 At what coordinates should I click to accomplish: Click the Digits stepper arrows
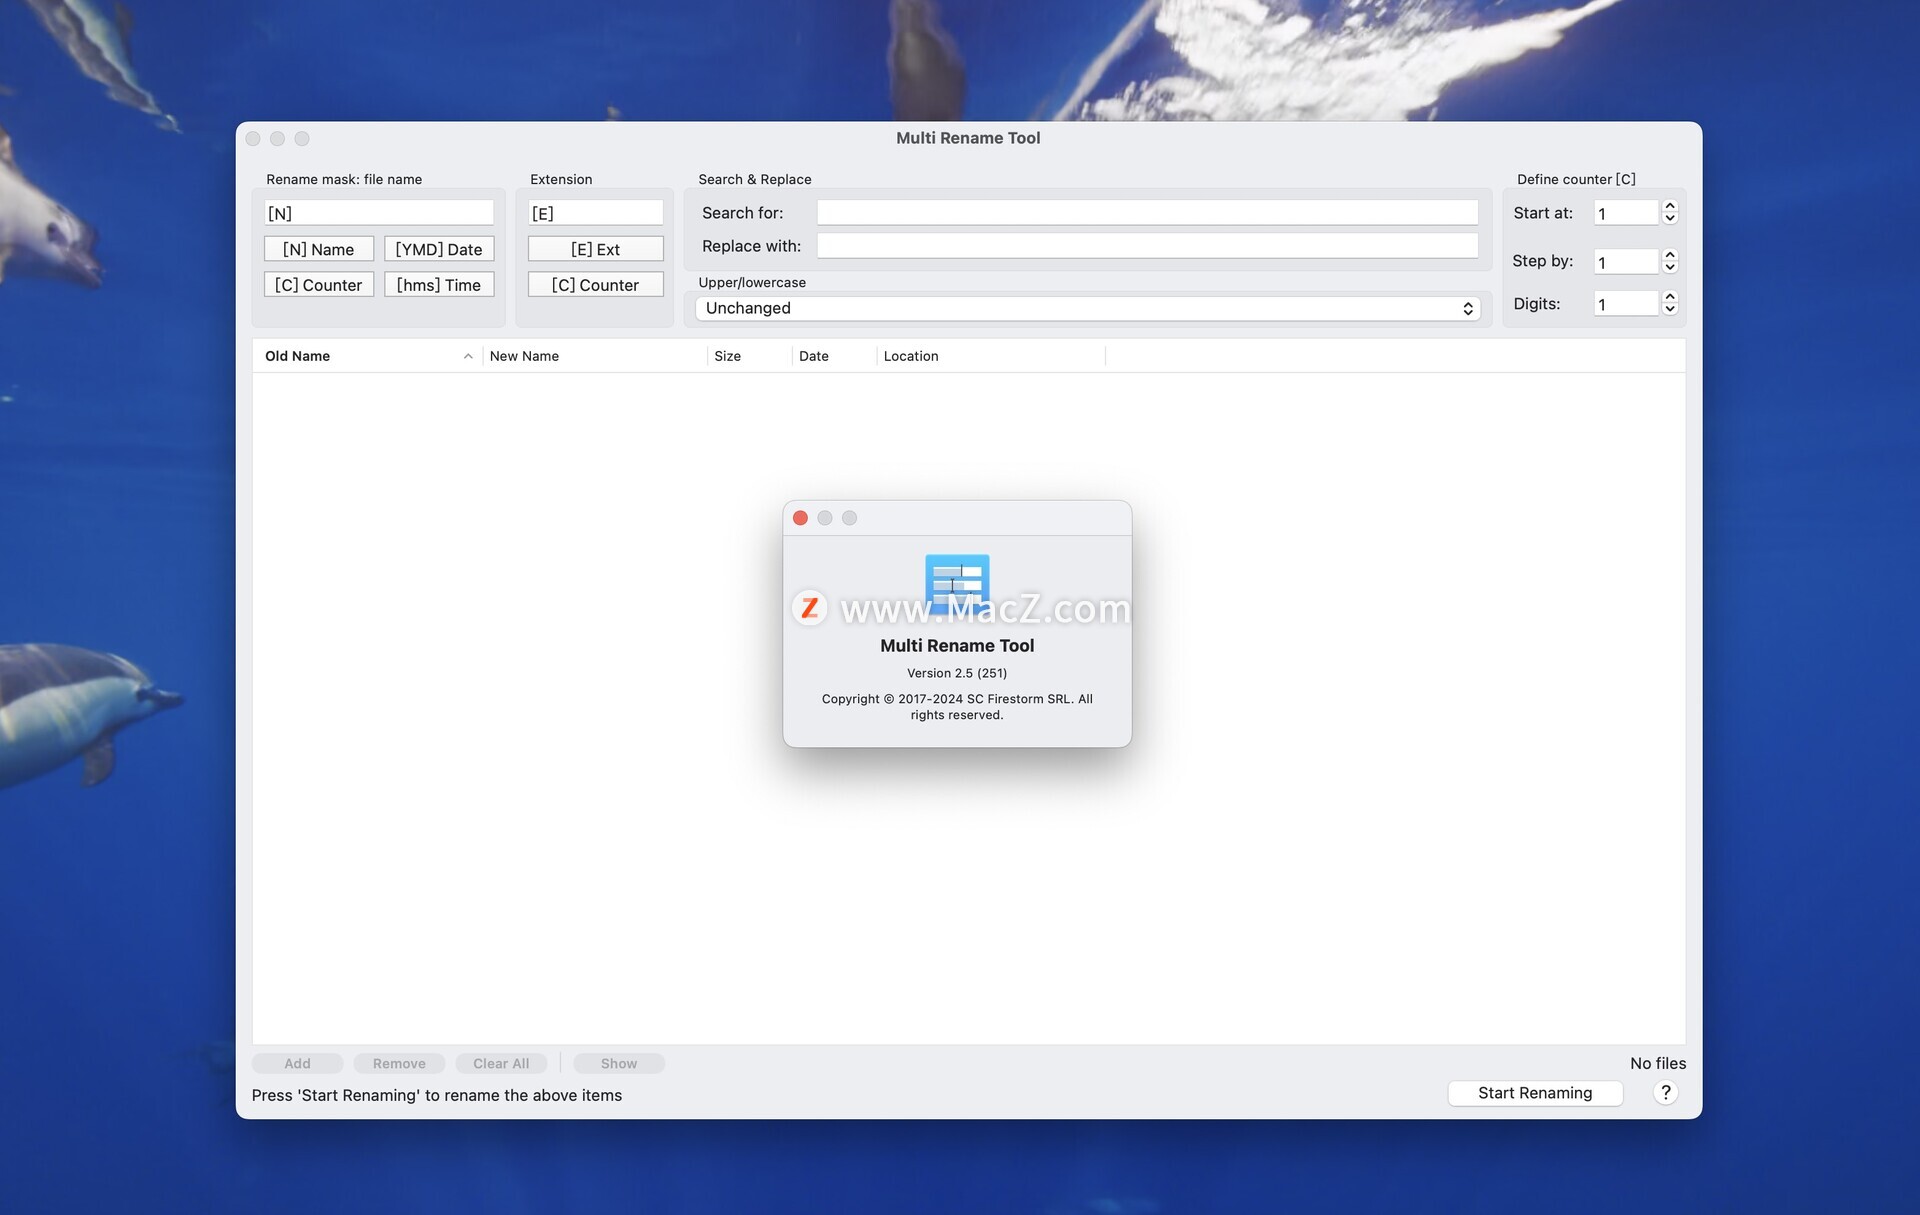point(1669,303)
